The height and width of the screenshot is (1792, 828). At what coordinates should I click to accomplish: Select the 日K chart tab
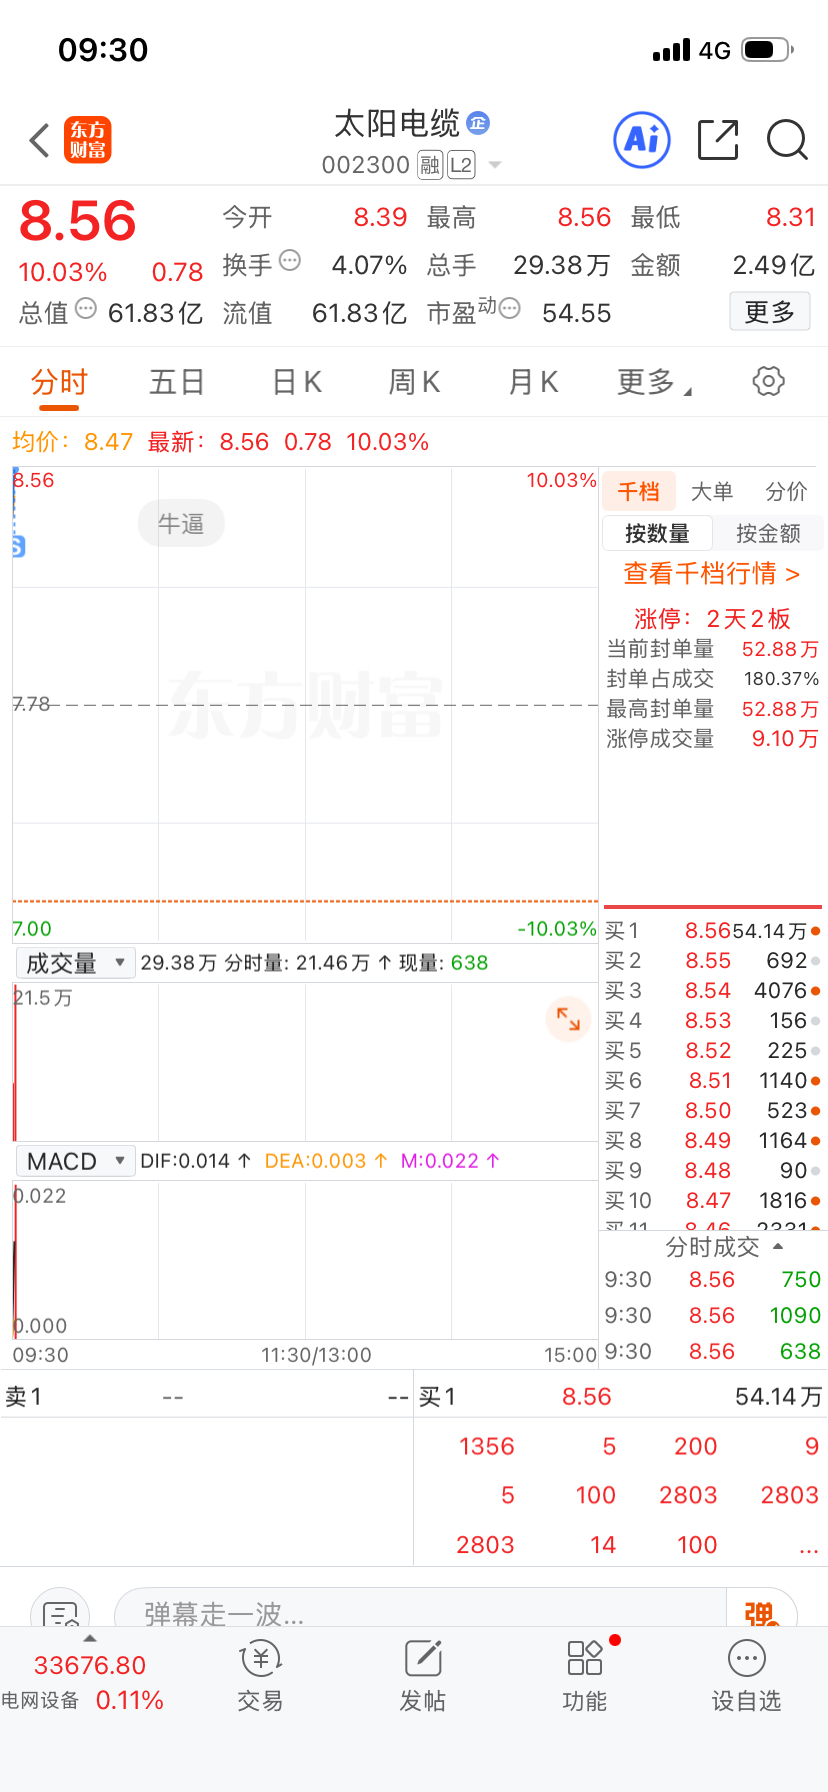[x=297, y=382]
